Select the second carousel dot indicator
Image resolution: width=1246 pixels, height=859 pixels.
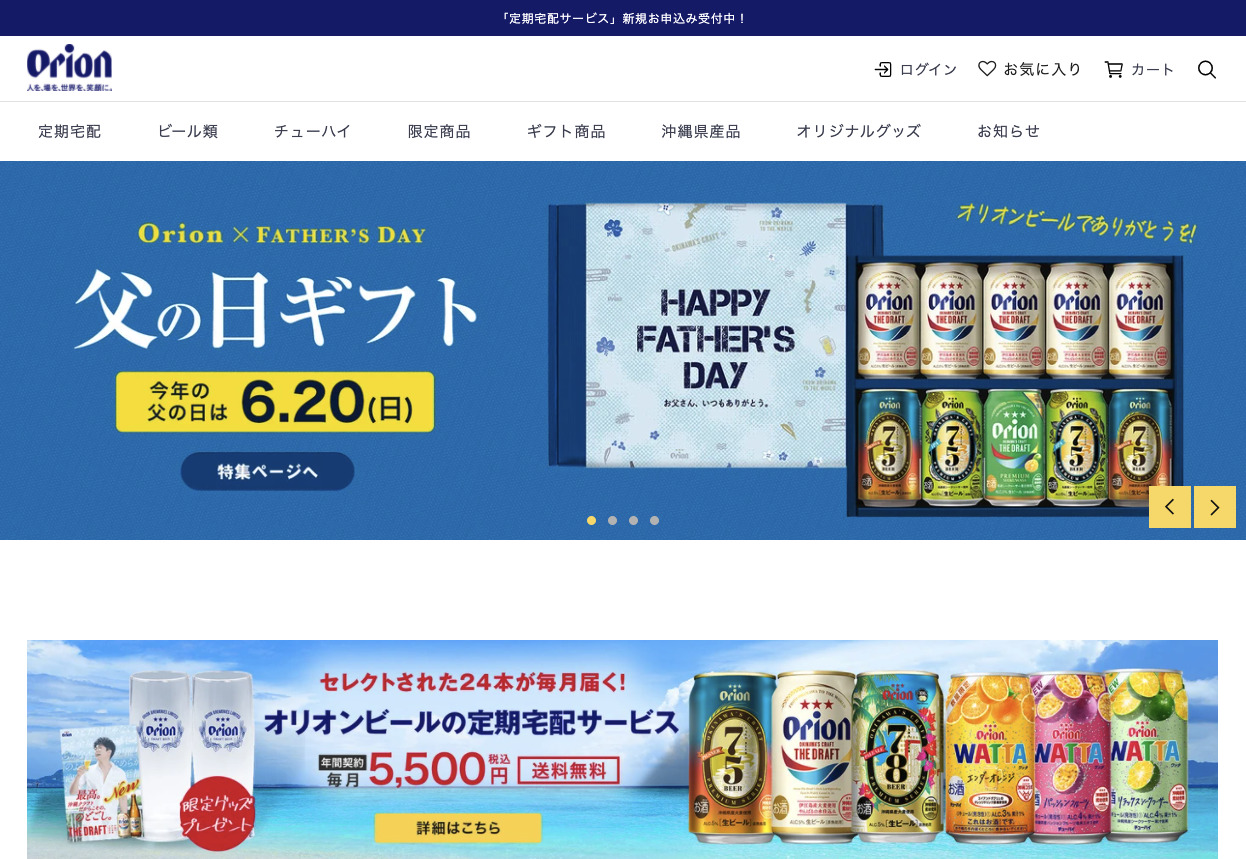click(x=612, y=520)
